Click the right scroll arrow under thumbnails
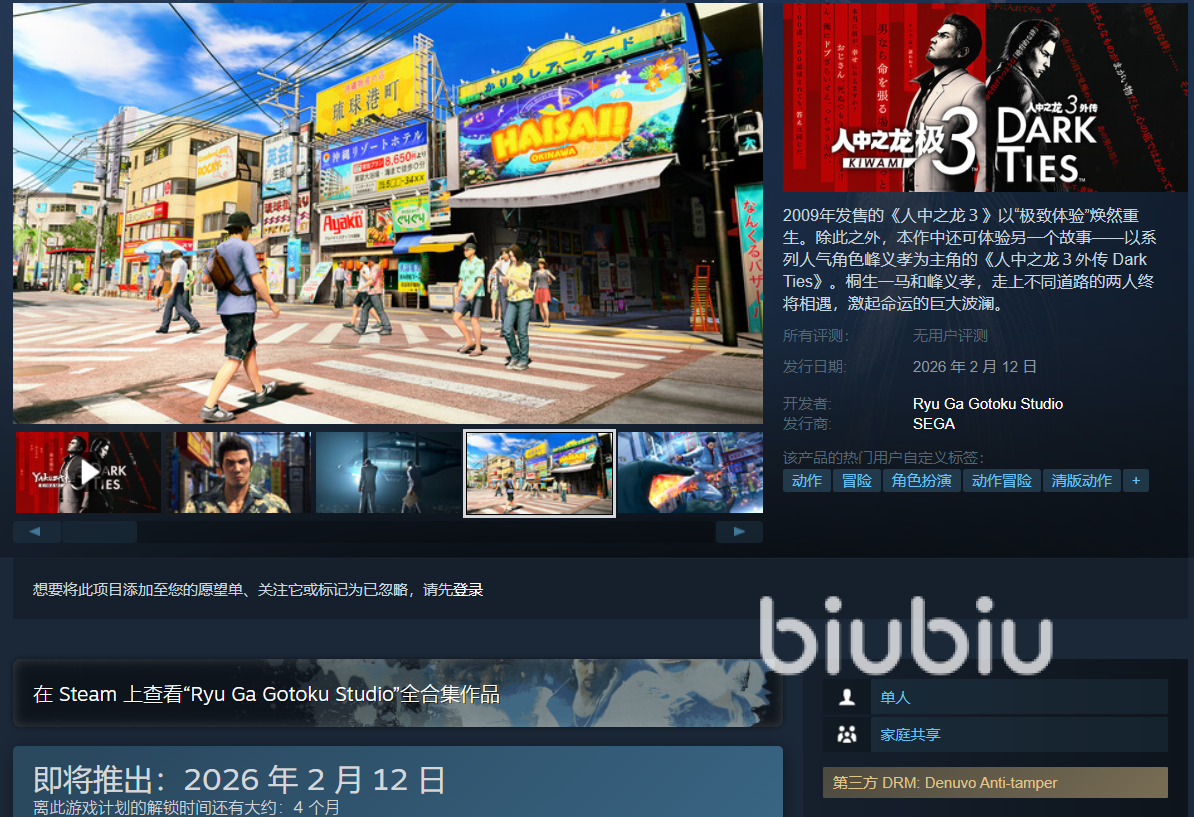The height and width of the screenshot is (817, 1194). [x=739, y=532]
